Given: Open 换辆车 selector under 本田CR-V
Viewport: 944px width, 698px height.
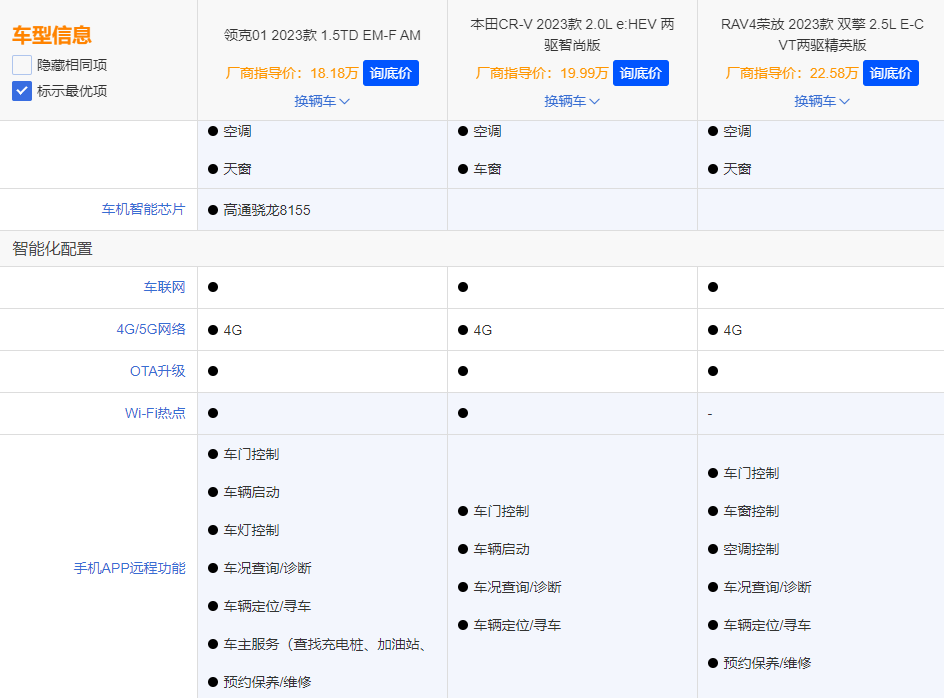Looking at the screenshot, I should click(572, 101).
